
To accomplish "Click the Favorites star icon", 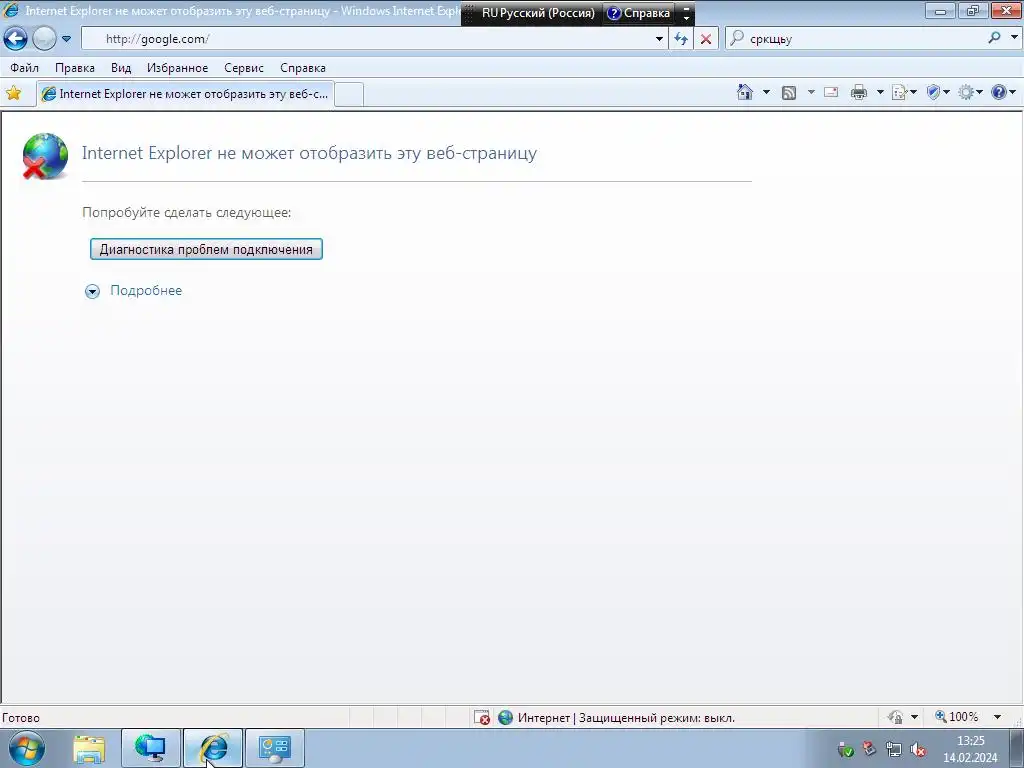I will coord(14,93).
